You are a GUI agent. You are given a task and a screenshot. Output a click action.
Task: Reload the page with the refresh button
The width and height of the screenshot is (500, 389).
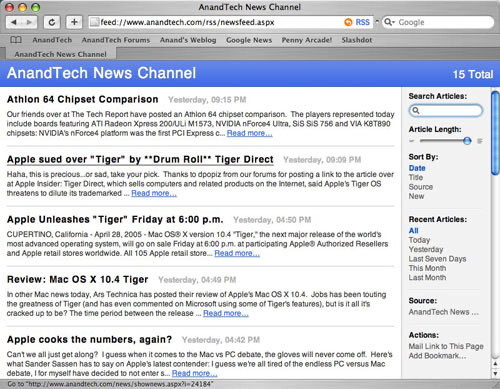click(52, 22)
